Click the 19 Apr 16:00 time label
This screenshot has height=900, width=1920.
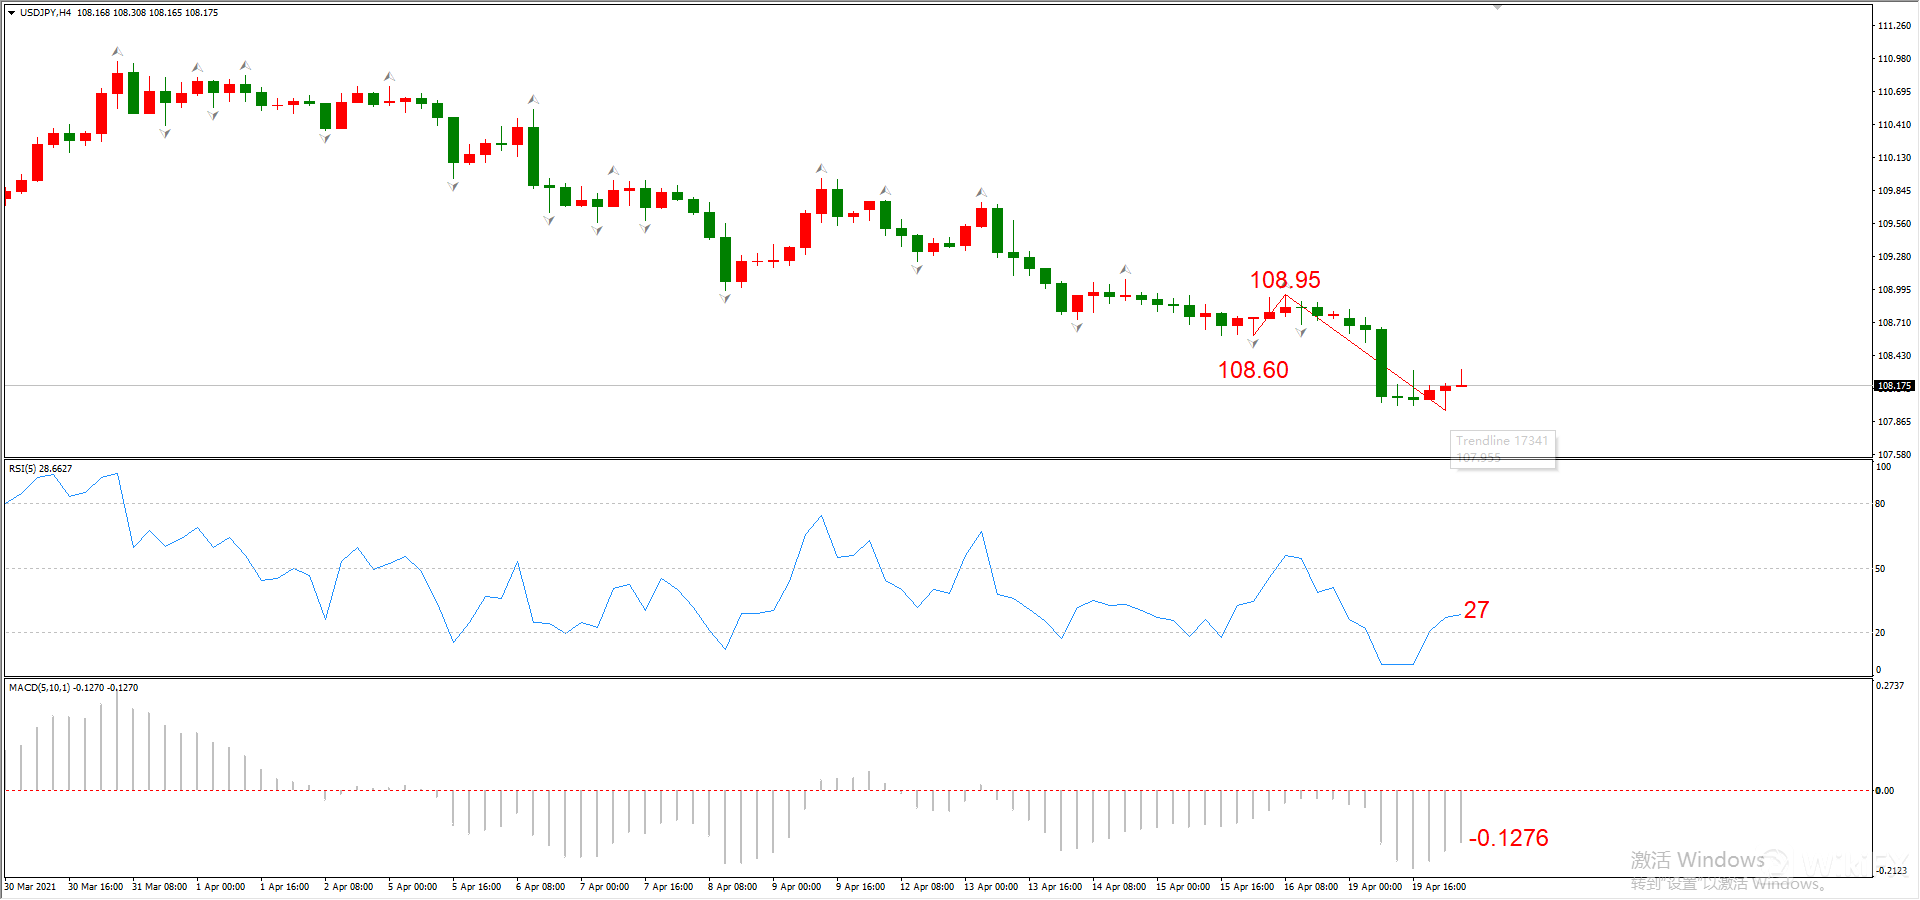tap(1438, 887)
